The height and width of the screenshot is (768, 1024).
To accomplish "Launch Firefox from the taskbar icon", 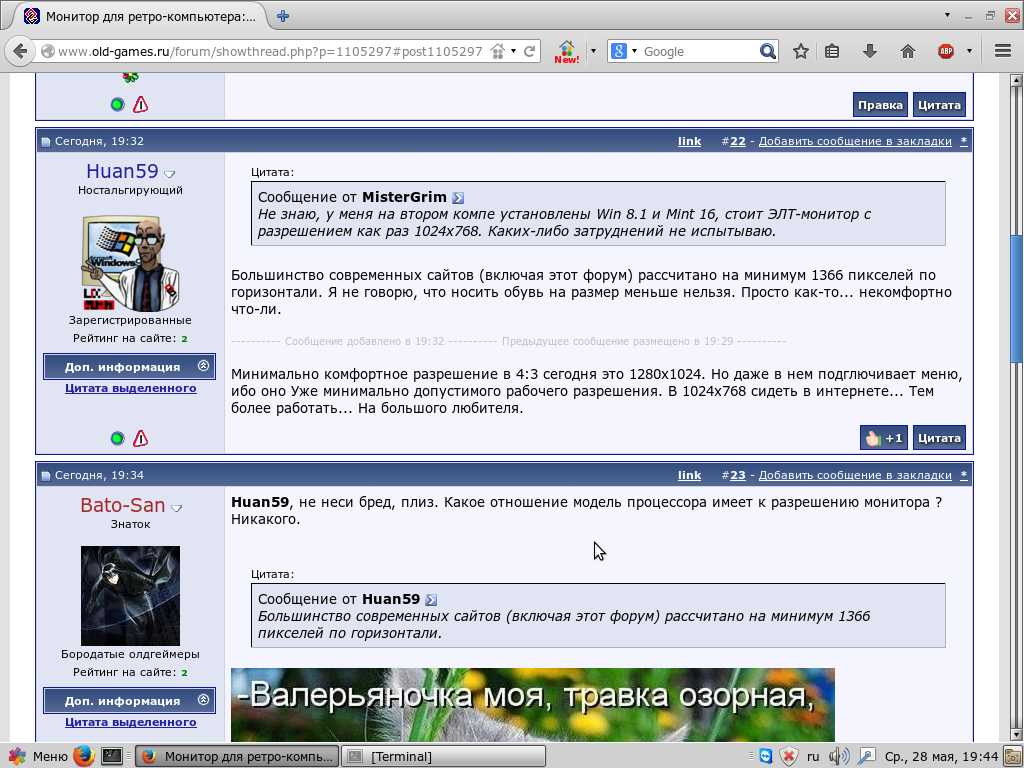I will click(x=83, y=756).
